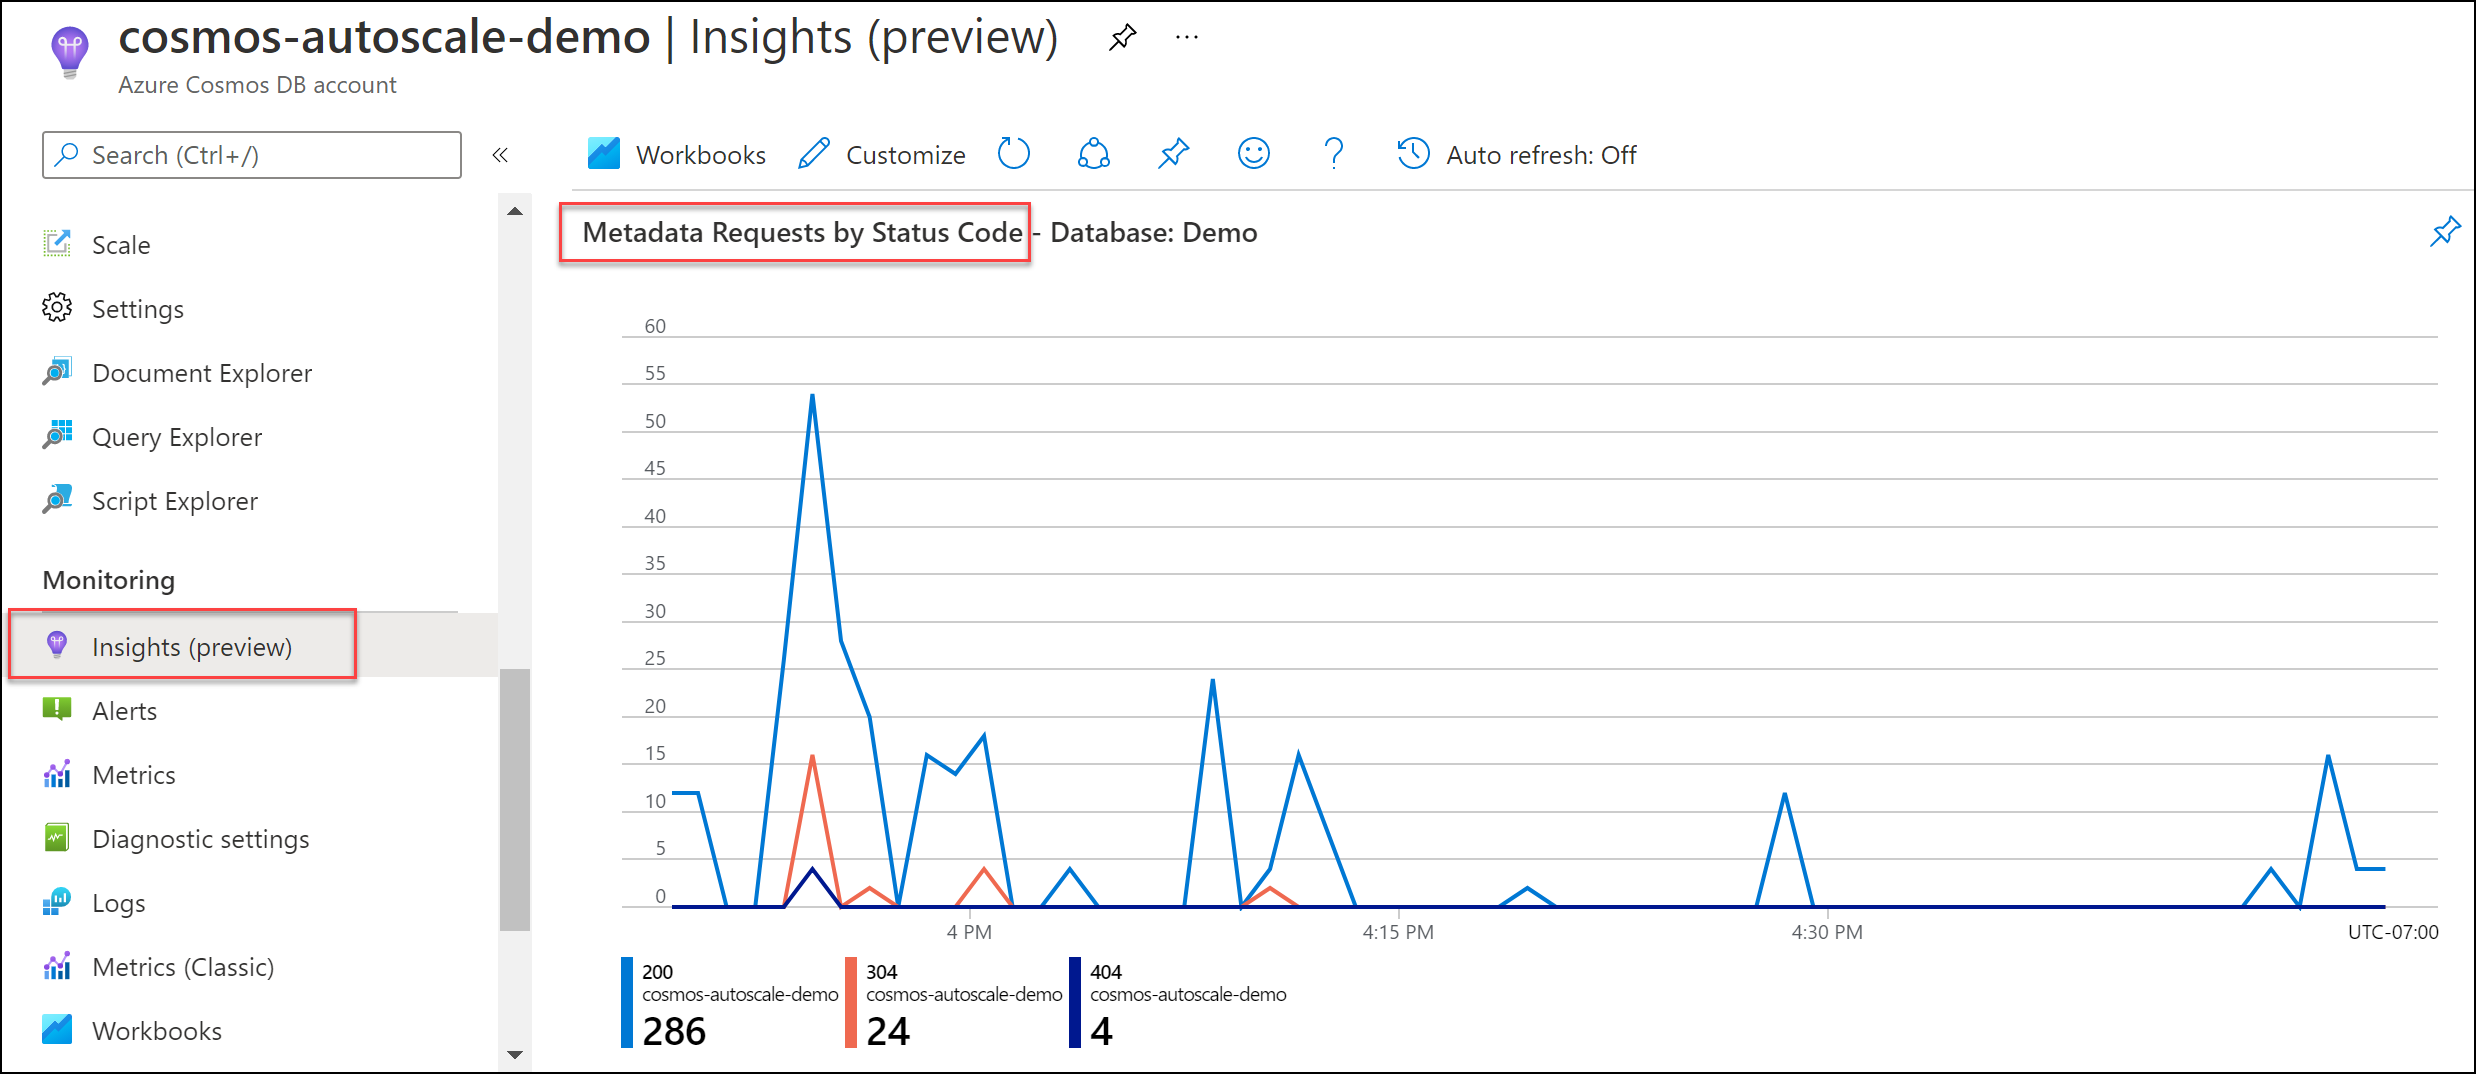Open Logs from the Monitoring section
The image size is (2476, 1074).
(118, 902)
